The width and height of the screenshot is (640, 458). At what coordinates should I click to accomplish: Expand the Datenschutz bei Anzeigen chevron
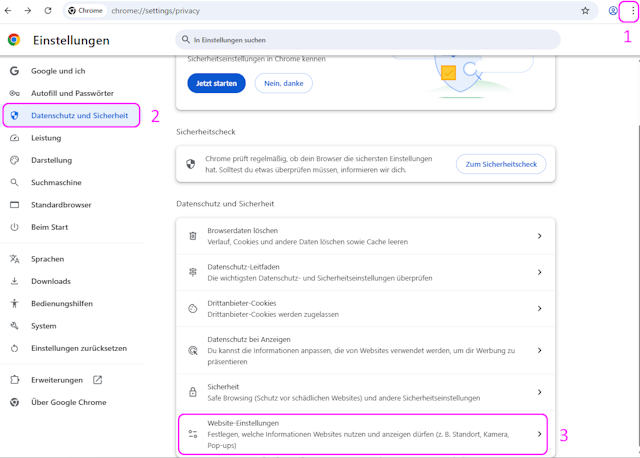[x=539, y=350]
